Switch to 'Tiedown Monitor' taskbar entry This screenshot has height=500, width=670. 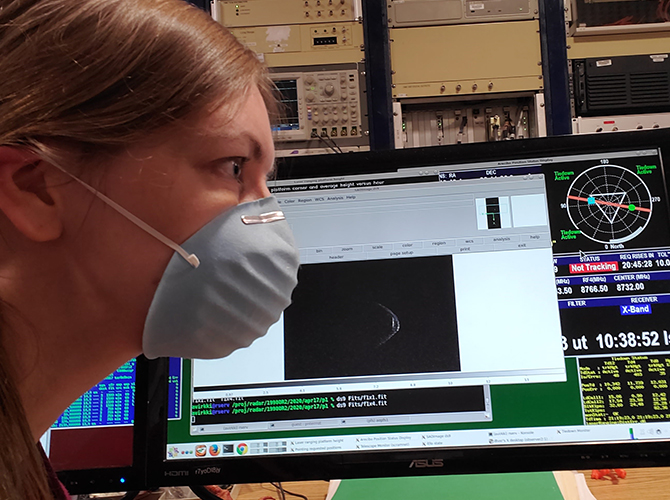573,432
